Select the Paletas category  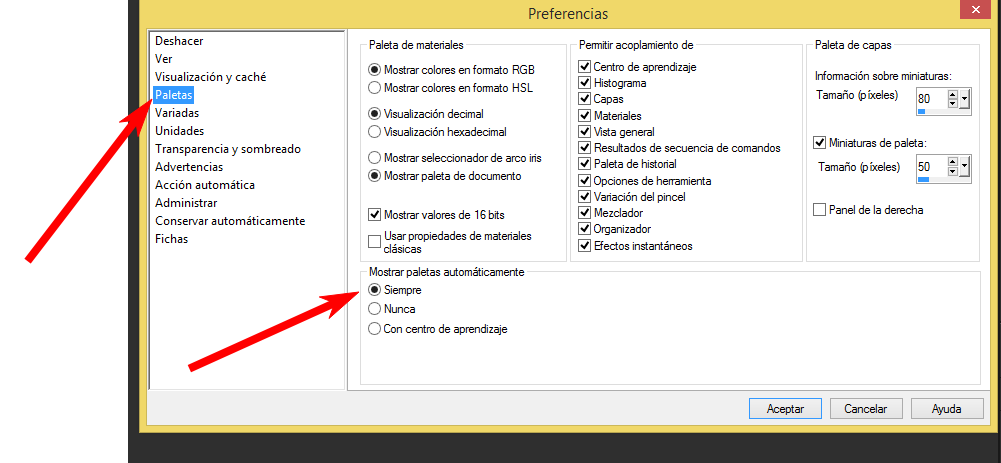(x=173, y=95)
